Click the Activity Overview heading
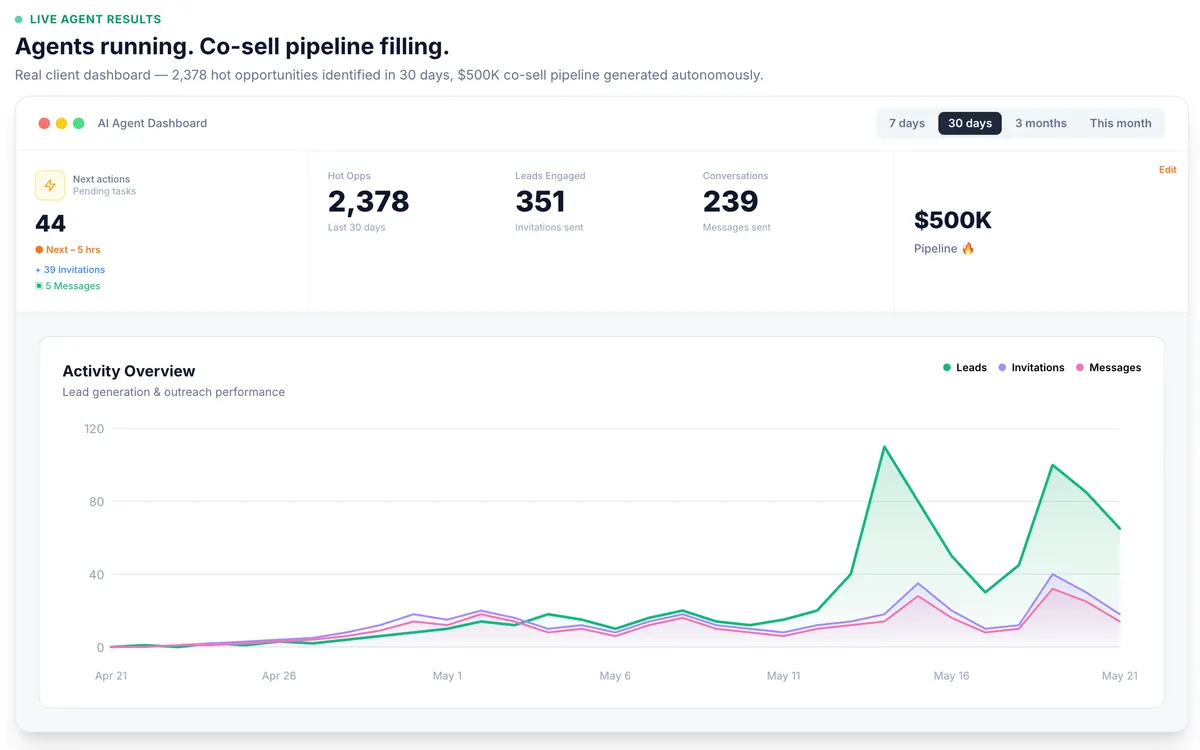The image size is (1200, 750). click(129, 371)
